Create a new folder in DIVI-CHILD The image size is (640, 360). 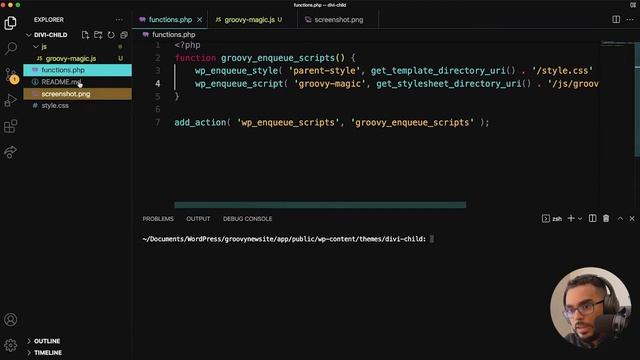tap(98, 35)
